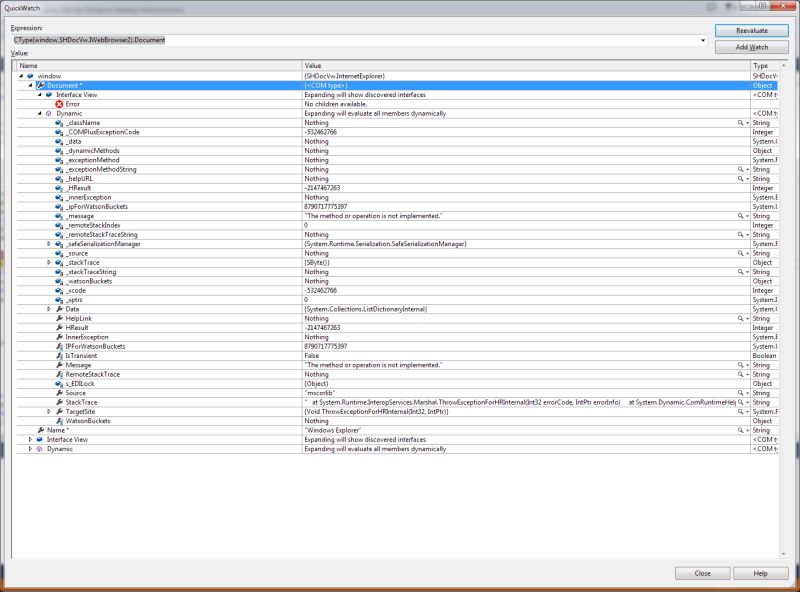This screenshot has width=800, height=592.
Task: Open visualizer dropdown arrow for StackTrace row
Action: pos(747,403)
